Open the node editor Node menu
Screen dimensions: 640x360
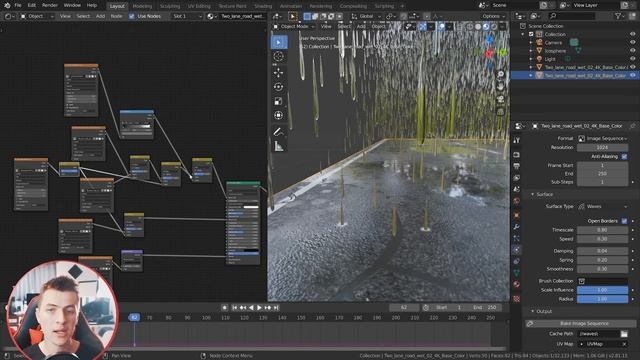[x=116, y=16]
